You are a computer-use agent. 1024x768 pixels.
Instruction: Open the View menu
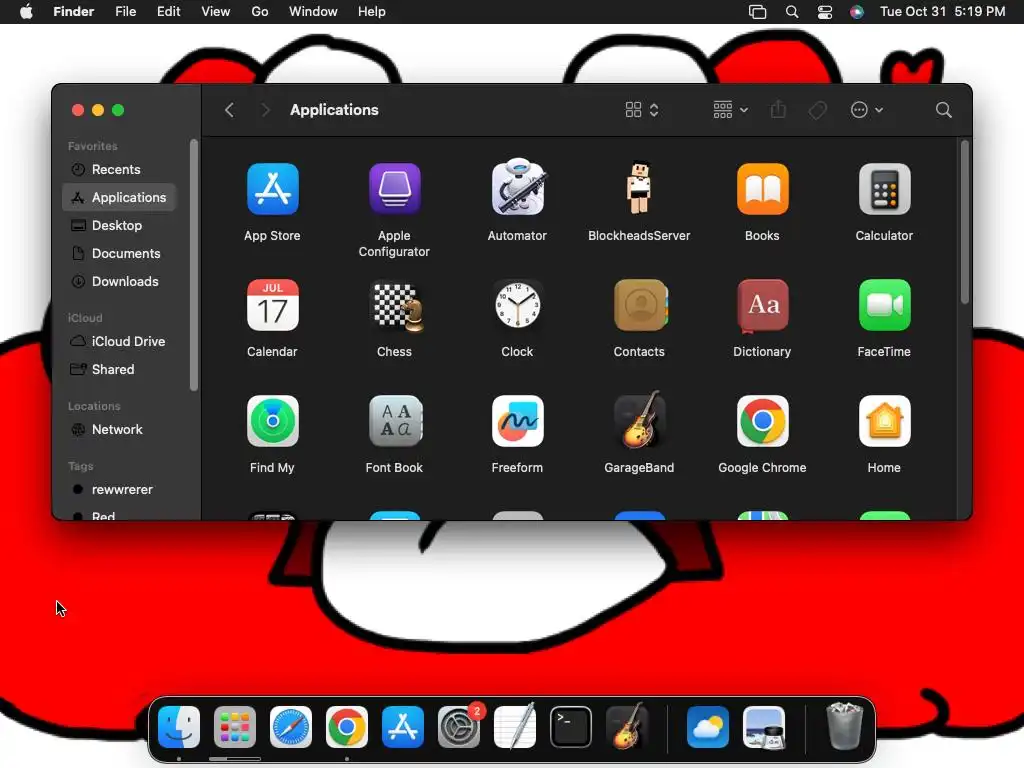tap(216, 12)
